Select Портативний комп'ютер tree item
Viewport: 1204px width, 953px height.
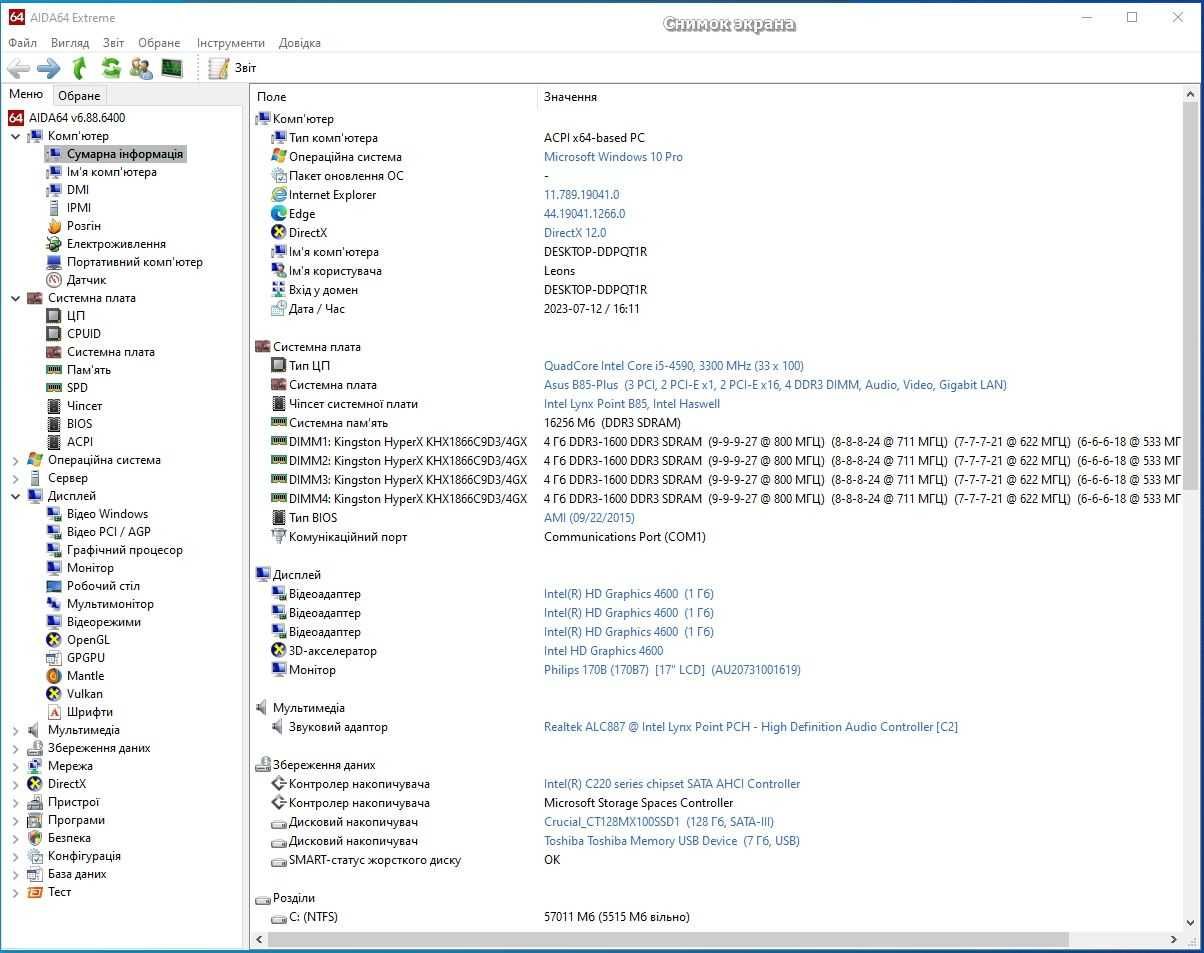coord(134,262)
